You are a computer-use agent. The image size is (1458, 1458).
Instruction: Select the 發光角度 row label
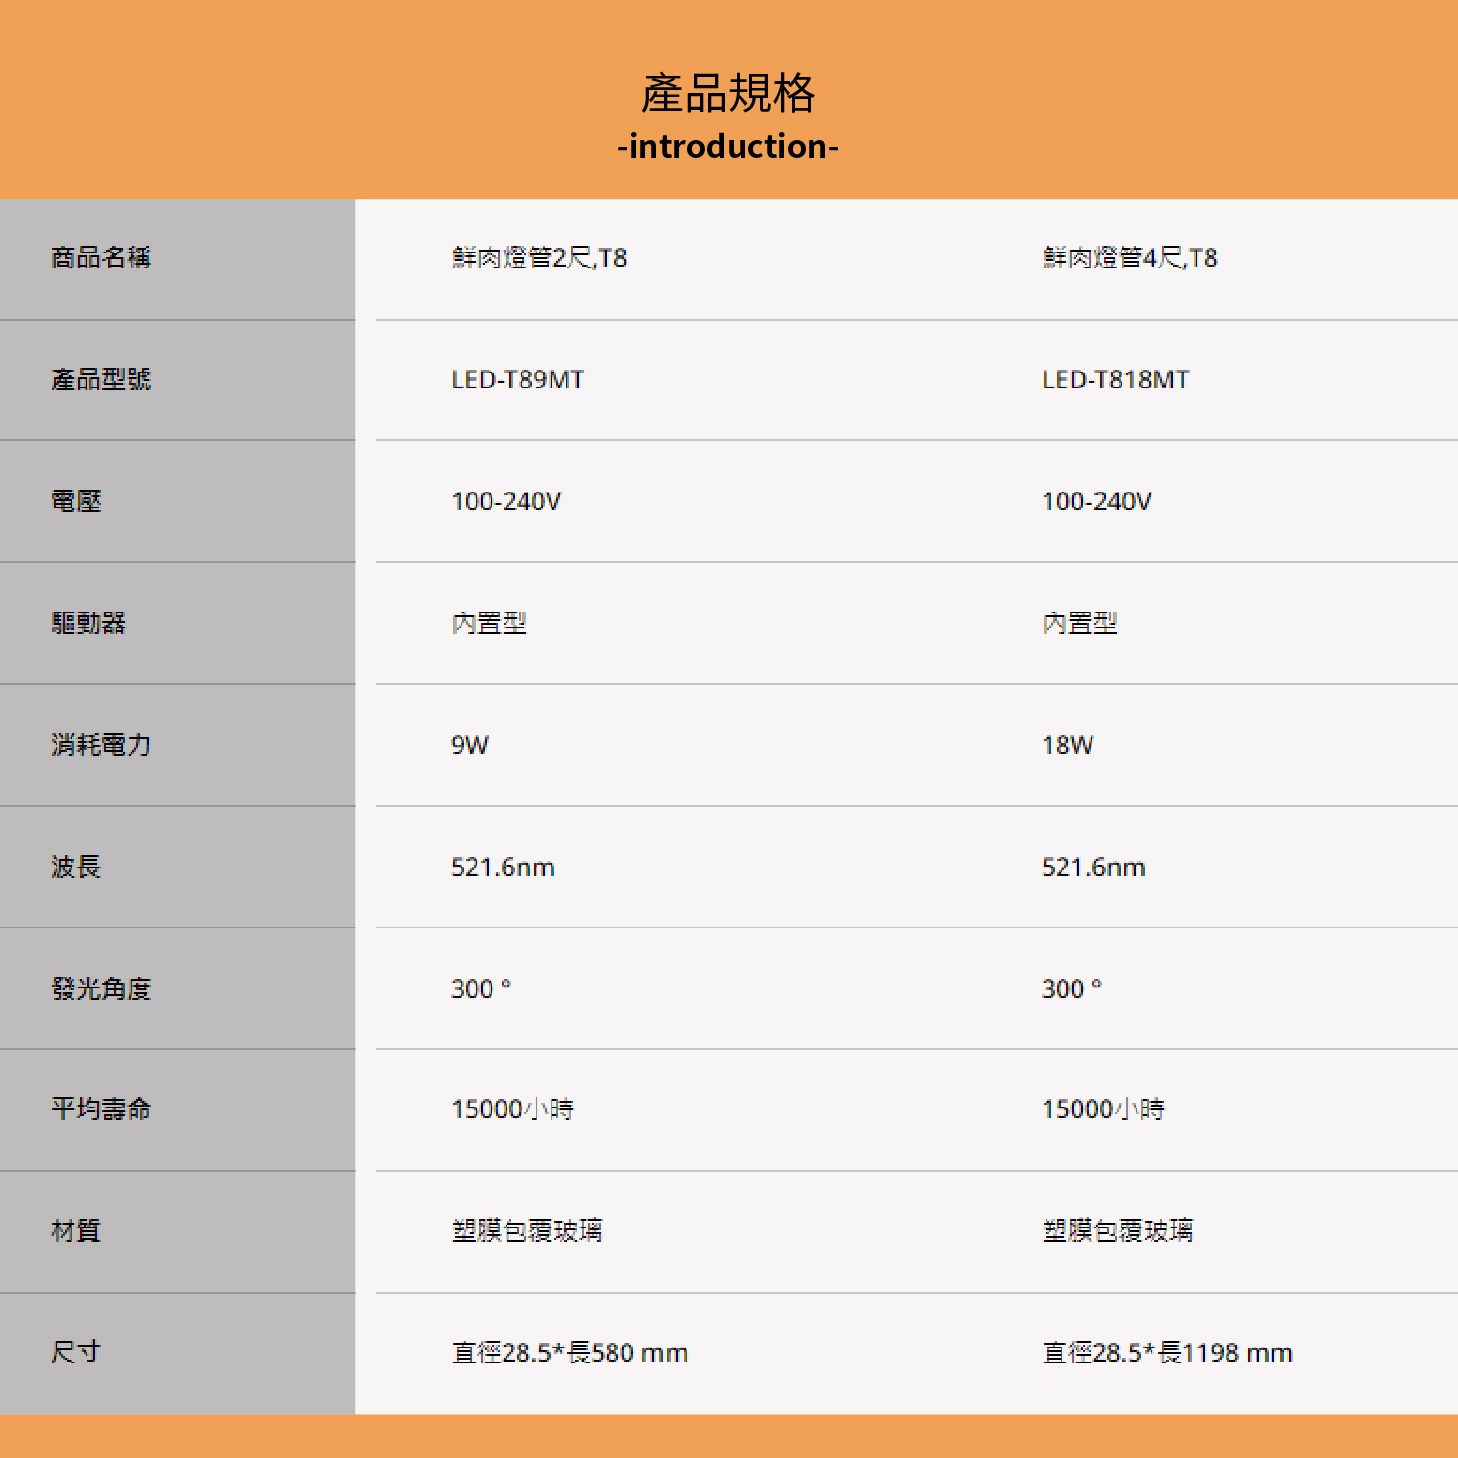(101, 989)
